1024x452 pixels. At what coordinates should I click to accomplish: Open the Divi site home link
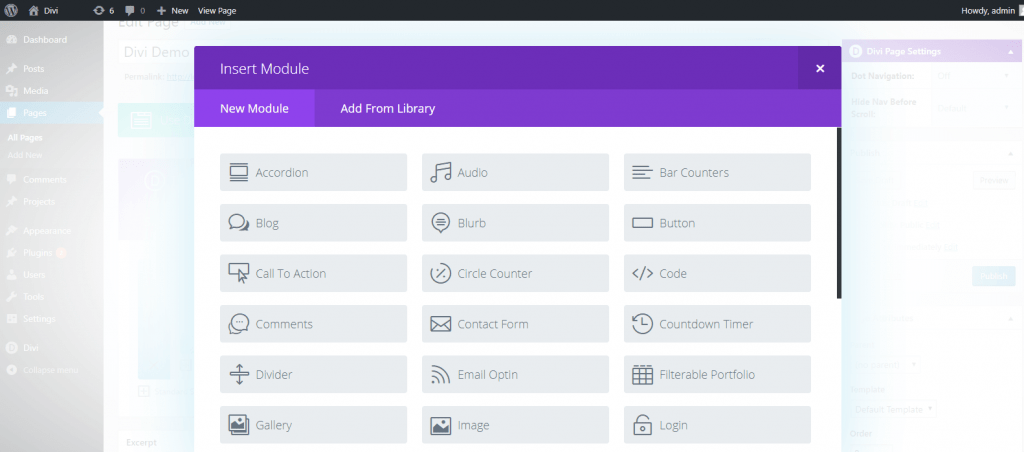click(x=44, y=10)
